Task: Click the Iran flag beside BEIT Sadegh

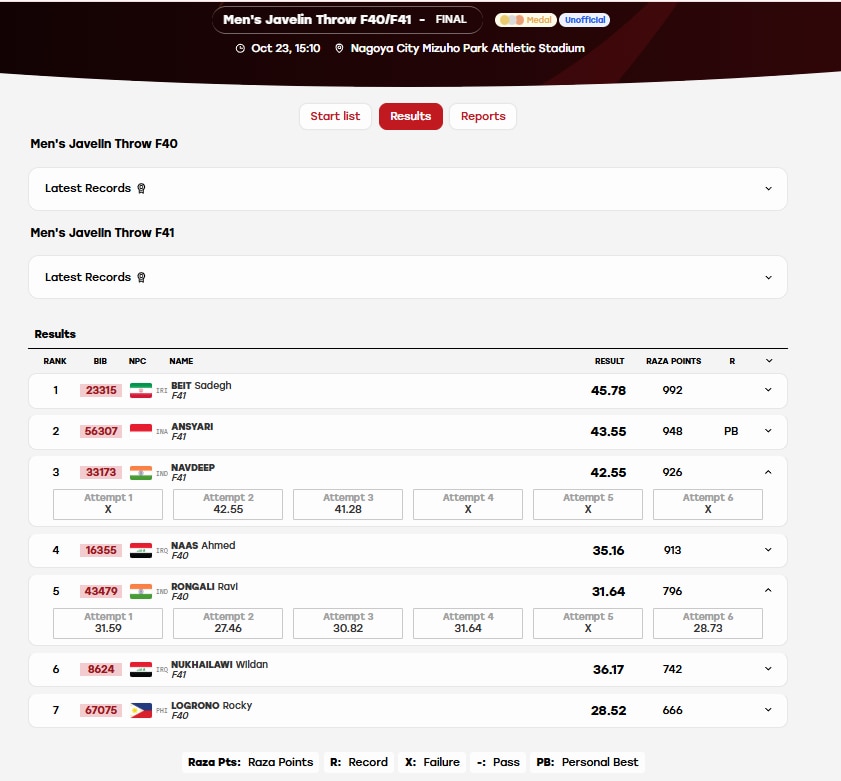Action: [141, 390]
